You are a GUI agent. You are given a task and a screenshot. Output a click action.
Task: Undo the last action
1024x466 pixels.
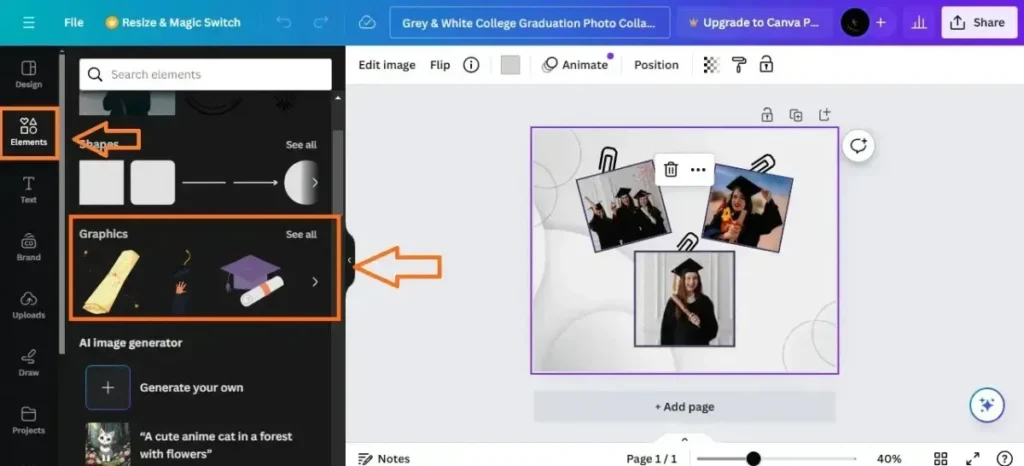click(x=283, y=23)
